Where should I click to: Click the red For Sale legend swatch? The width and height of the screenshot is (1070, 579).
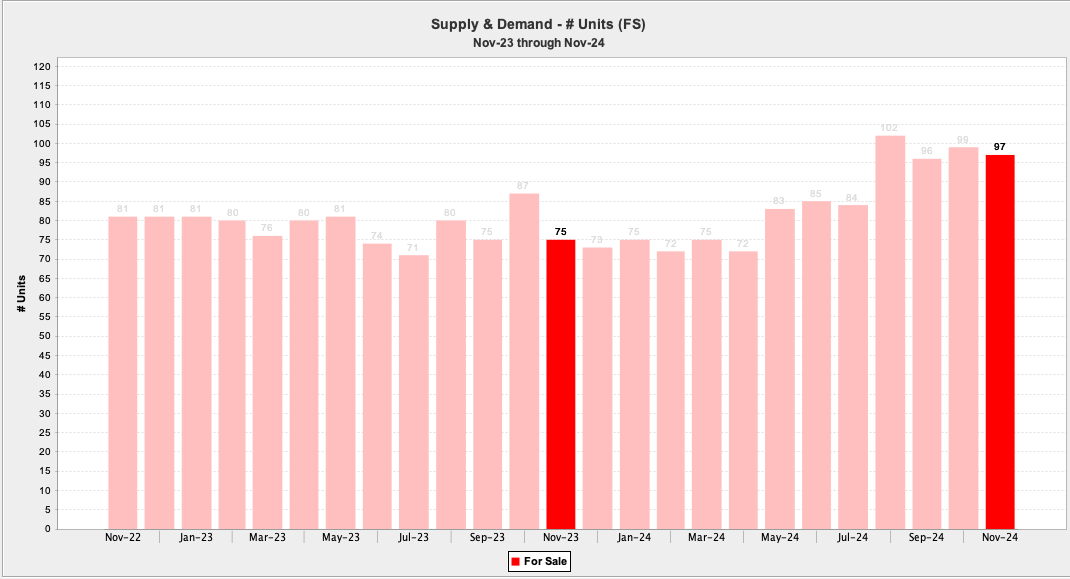[515, 562]
